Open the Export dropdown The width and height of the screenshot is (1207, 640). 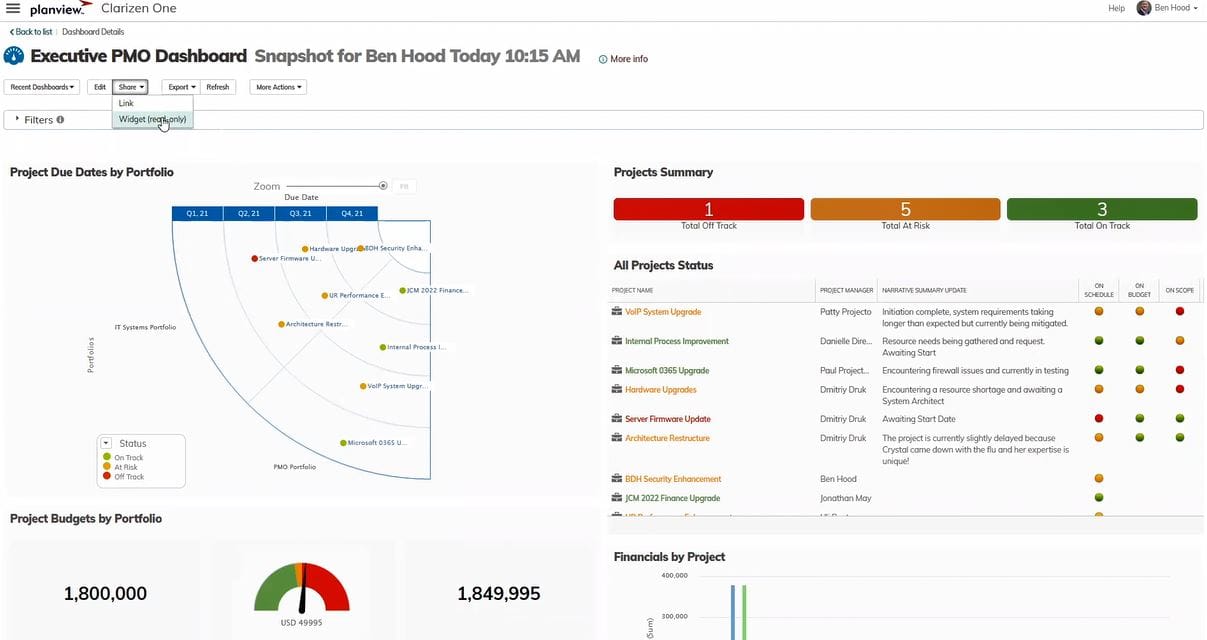tap(179, 87)
